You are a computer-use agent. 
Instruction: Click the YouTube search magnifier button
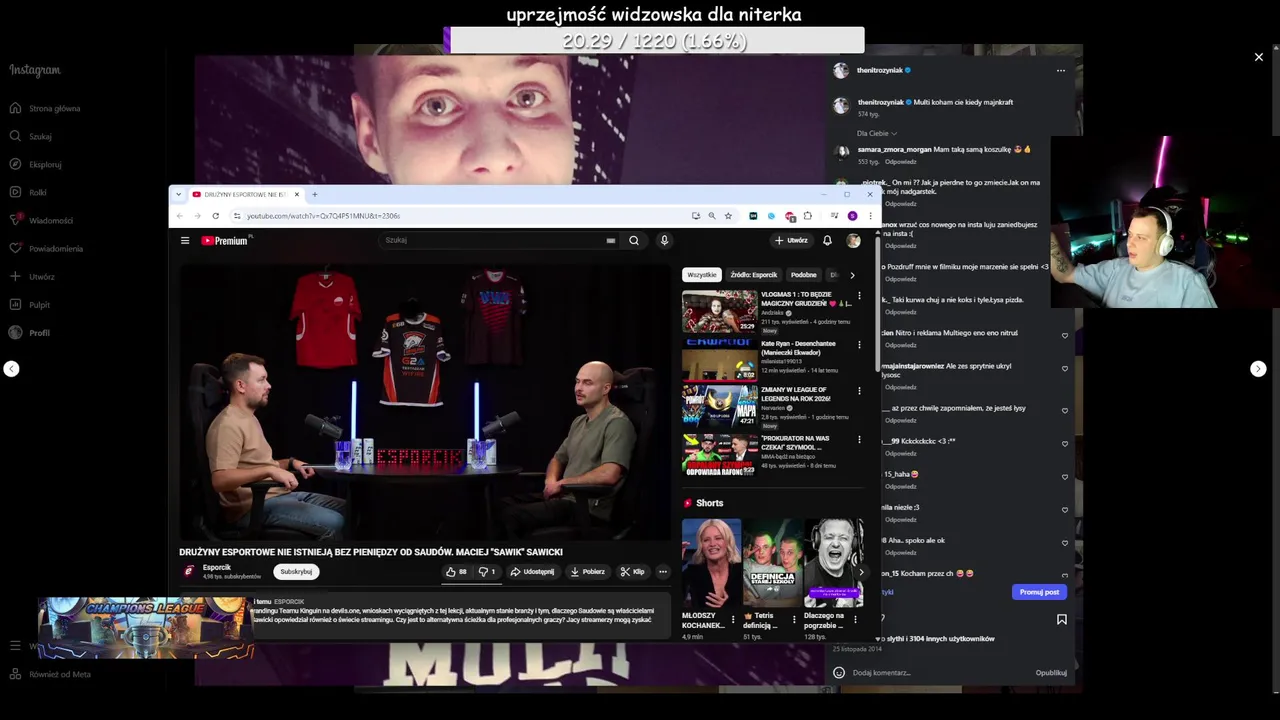pos(633,240)
